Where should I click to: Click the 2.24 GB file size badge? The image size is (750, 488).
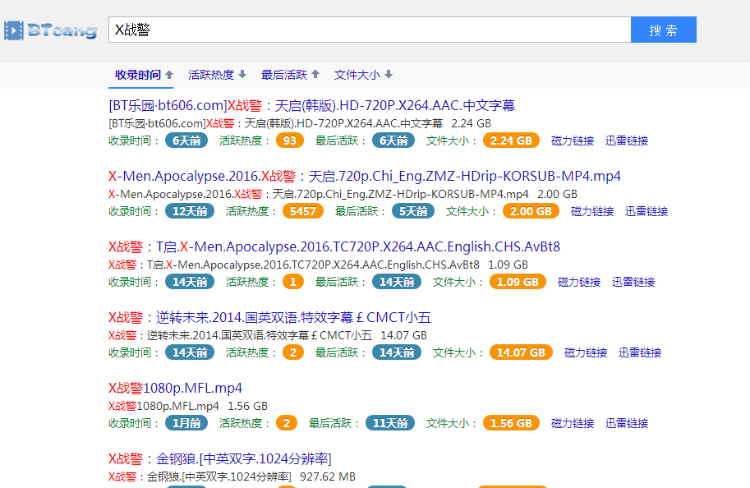pos(511,141)
